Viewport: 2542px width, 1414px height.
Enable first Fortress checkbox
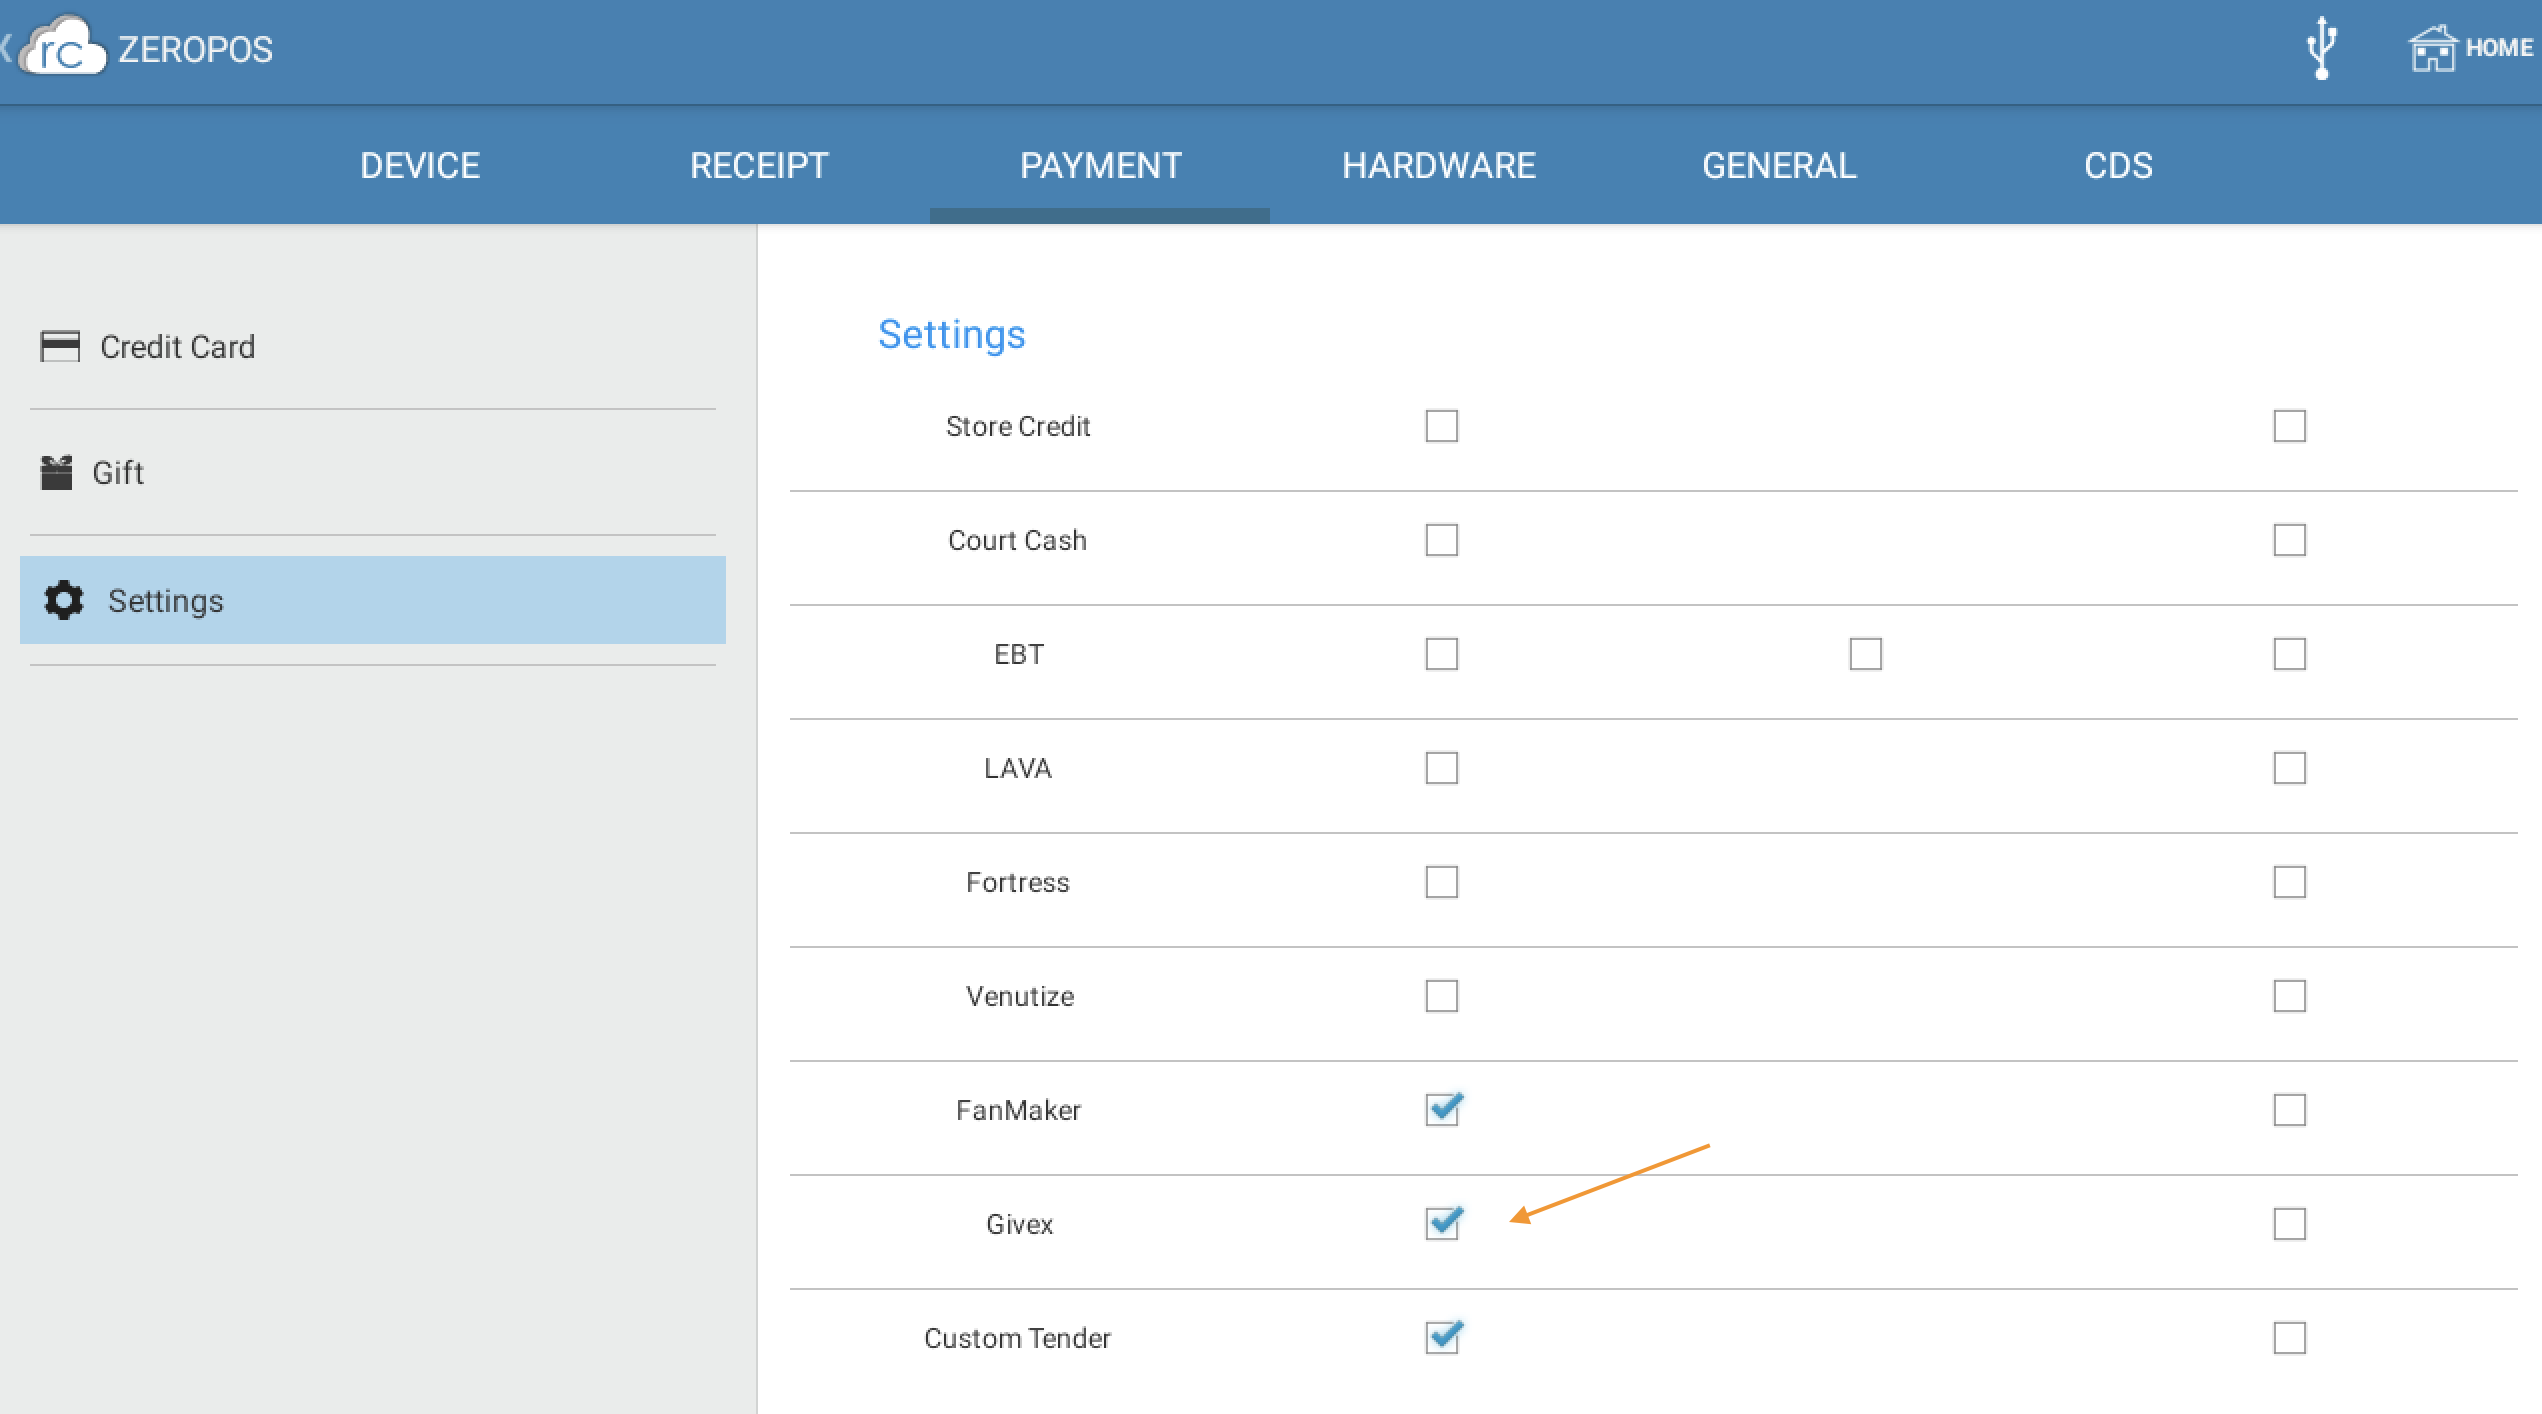pyautogui.click(x=1441, y=882)
